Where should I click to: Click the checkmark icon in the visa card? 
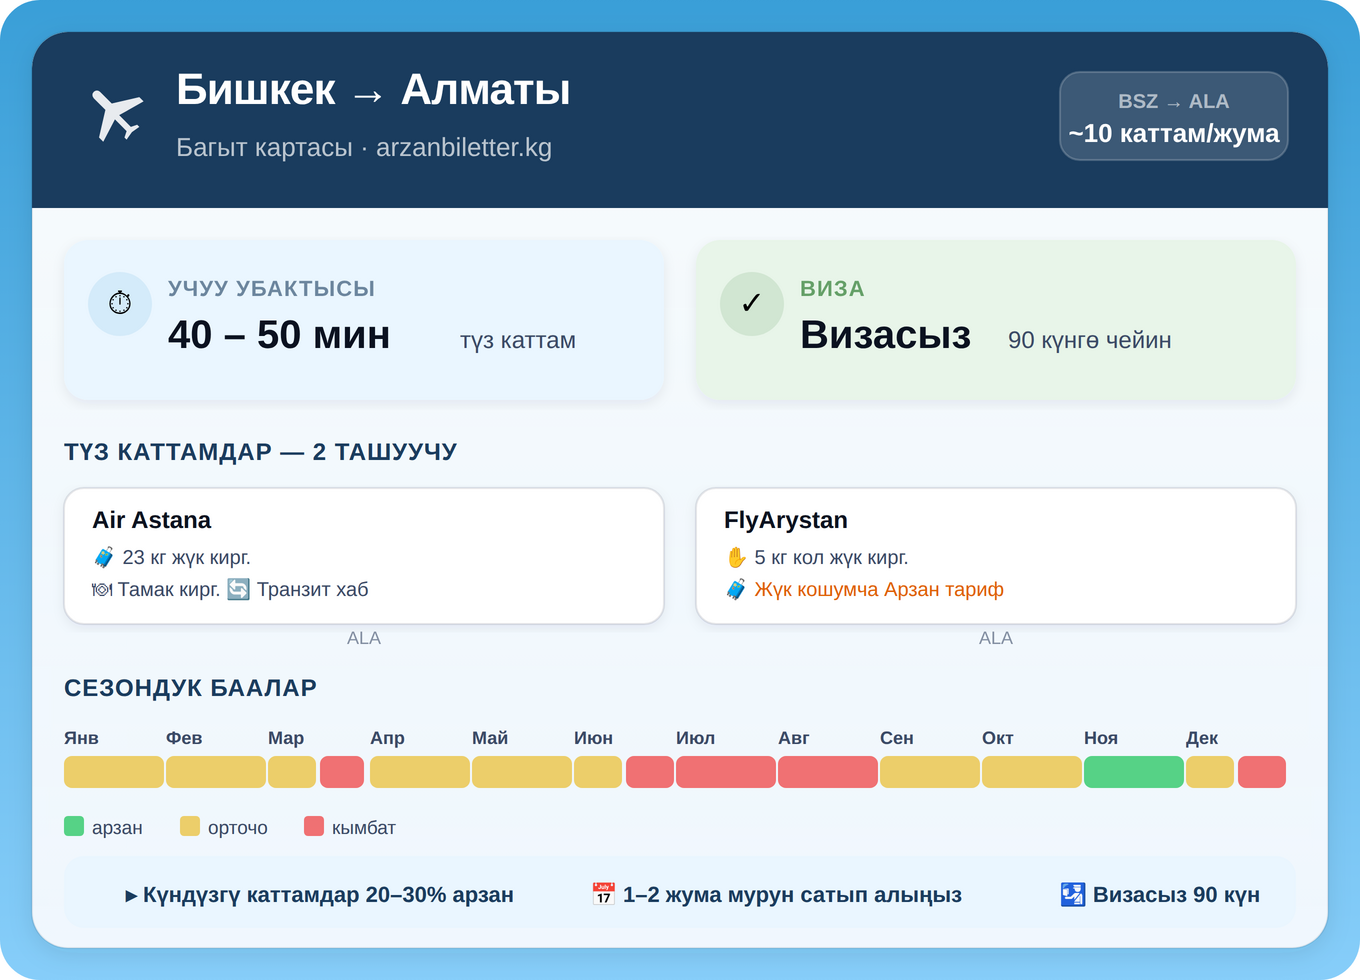pyautogui.click(x=752, y=303)
